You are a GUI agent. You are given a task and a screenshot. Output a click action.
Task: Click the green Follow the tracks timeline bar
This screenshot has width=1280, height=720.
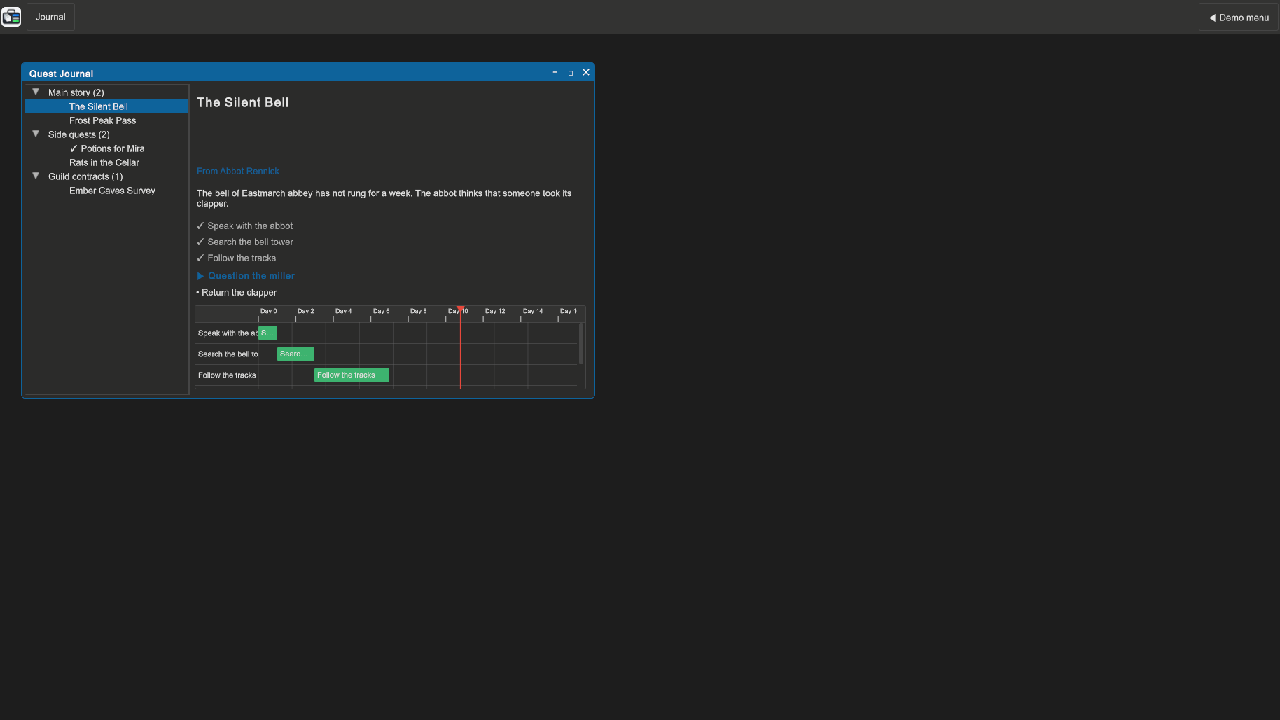pyautogui.click(x=351, y=375)
